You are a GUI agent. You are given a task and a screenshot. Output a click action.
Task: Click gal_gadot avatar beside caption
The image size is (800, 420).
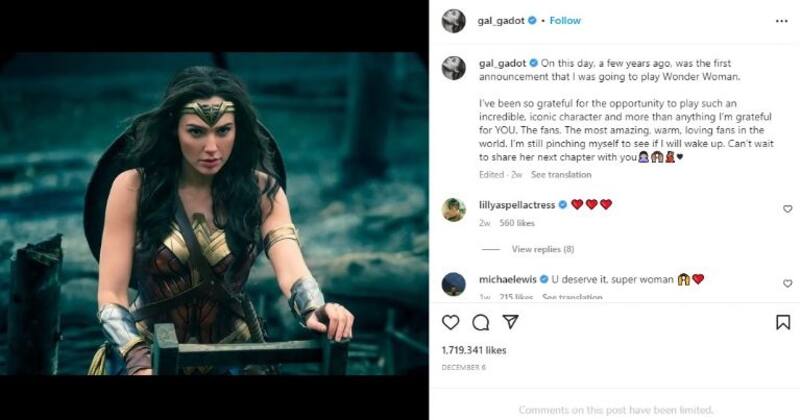point(454,68)
